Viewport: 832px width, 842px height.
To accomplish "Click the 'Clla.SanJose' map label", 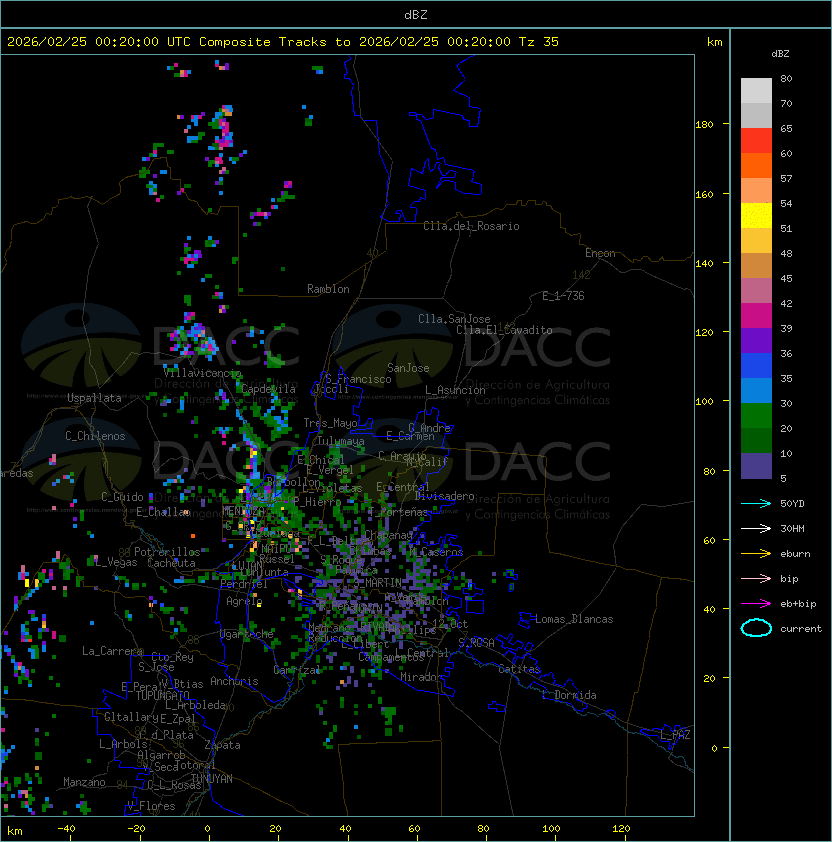I will click(454, 319).
